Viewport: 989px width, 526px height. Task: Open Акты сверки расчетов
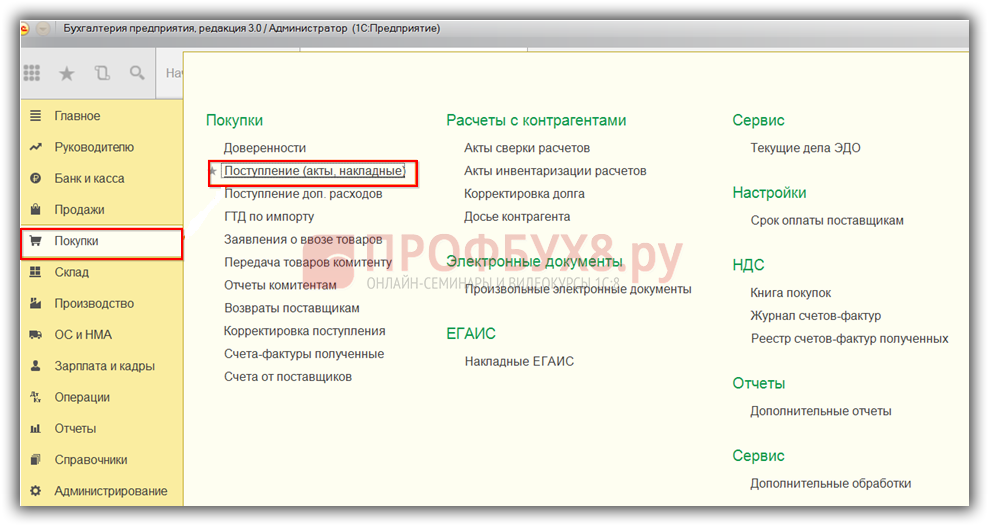click(527, 148)
